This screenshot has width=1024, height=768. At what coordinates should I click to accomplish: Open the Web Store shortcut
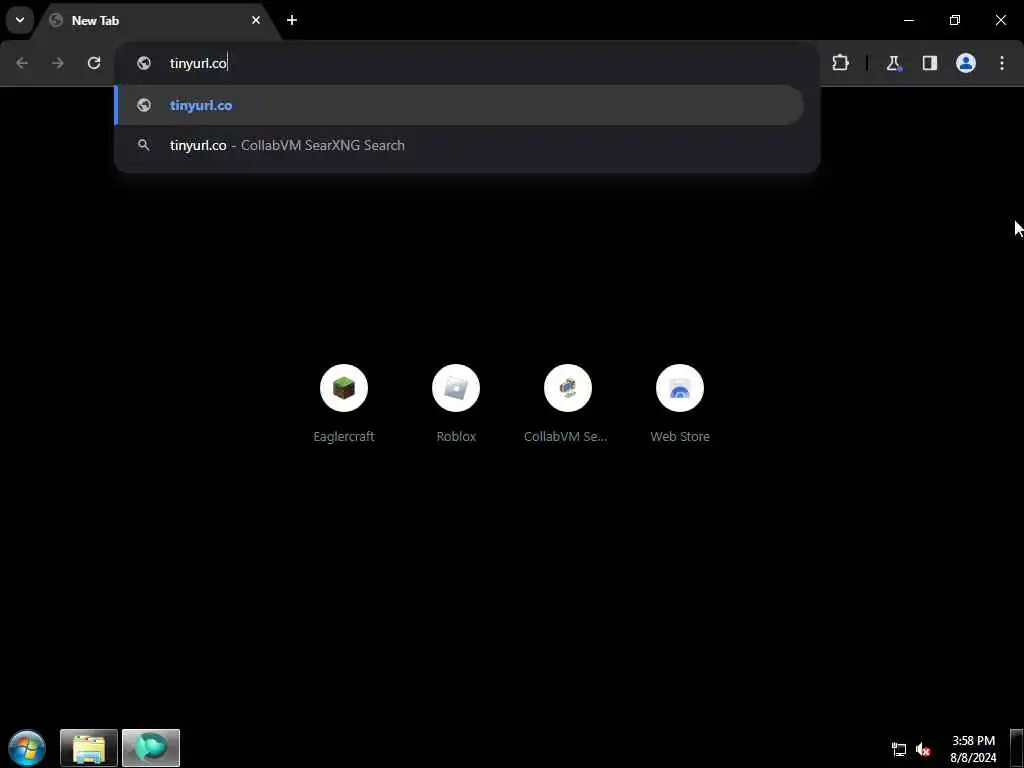680,404
